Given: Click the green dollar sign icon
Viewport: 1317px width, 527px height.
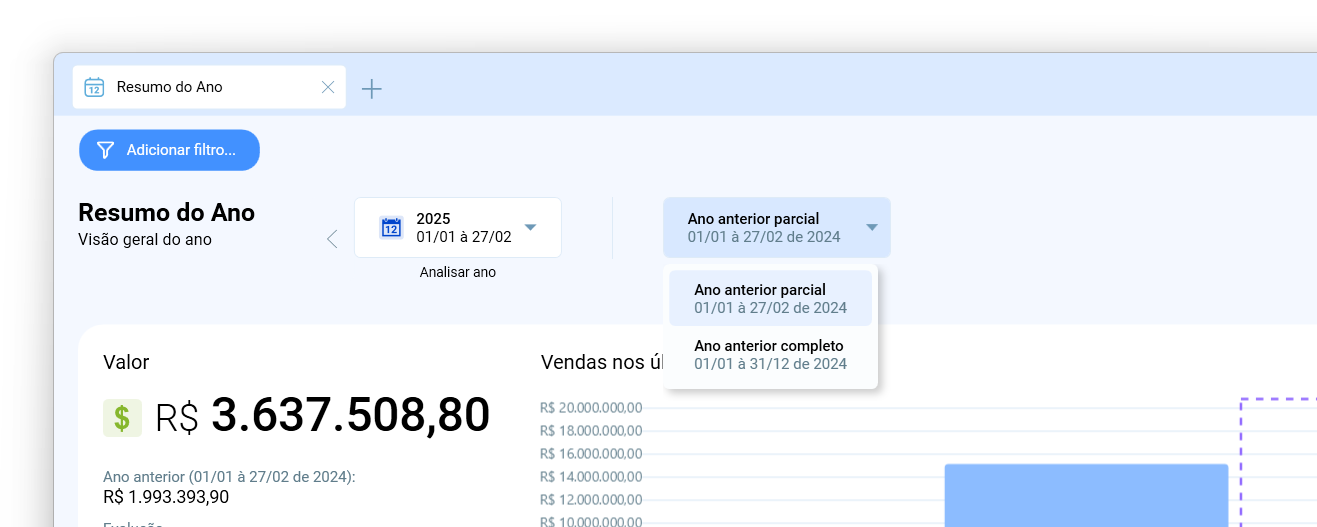Looking at the screenshot, I should tap(122, 417).
